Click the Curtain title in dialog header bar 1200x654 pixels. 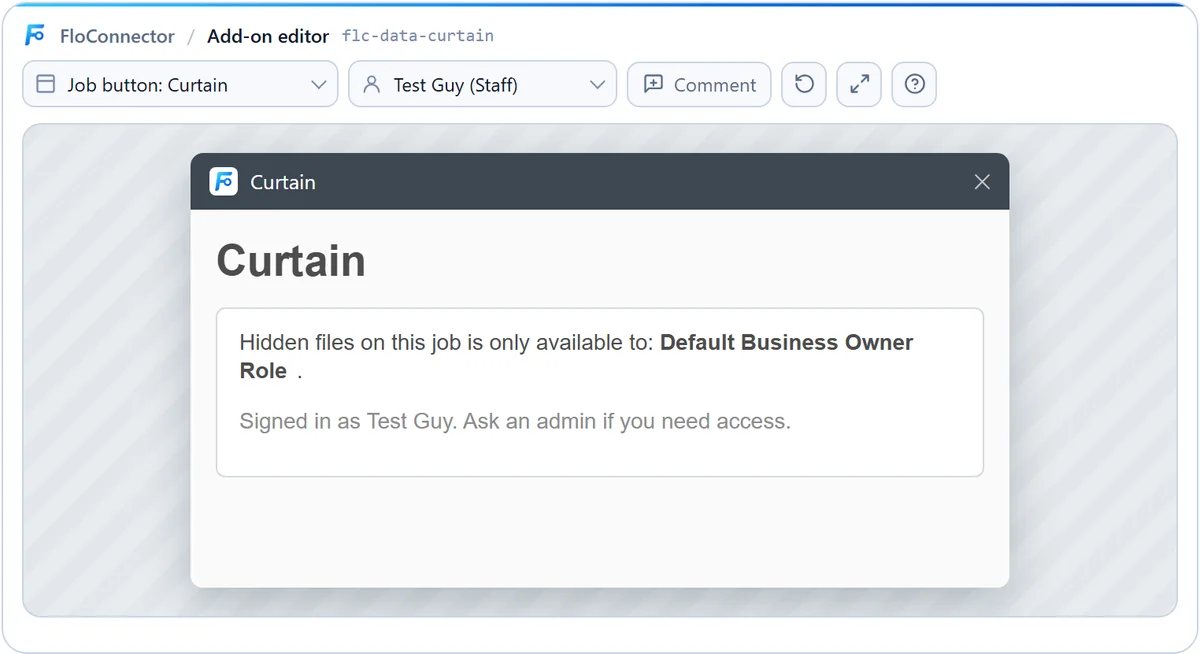click(x=283, y=182)
